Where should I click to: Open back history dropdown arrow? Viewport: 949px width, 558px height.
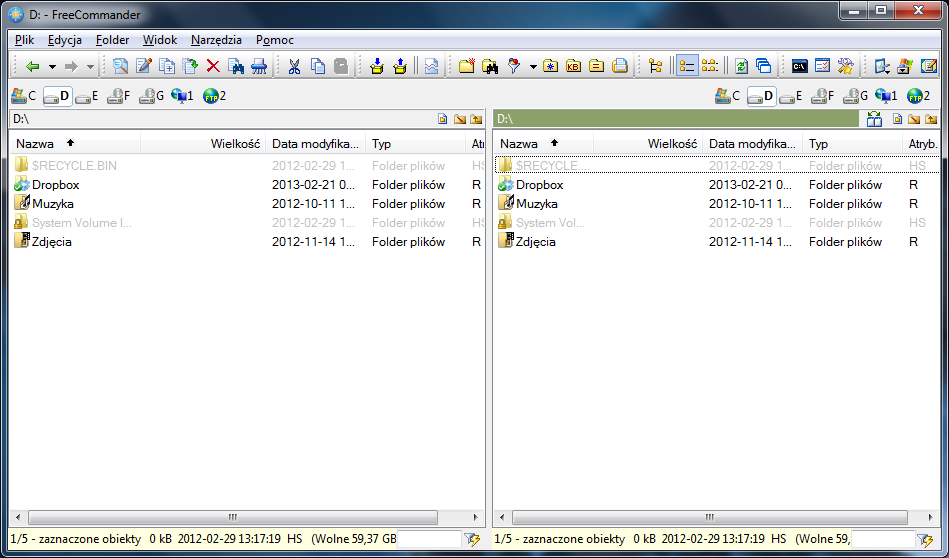tap(52, 67)
